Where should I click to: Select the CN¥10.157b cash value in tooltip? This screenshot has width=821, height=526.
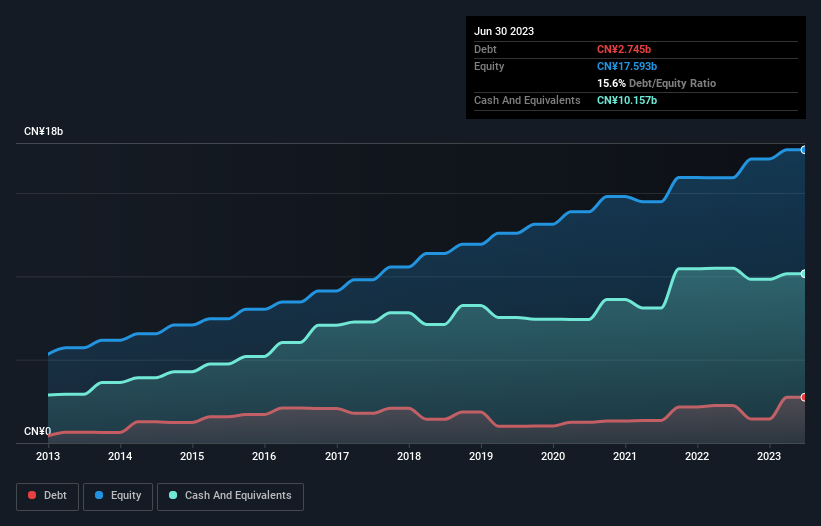[627, 100]
